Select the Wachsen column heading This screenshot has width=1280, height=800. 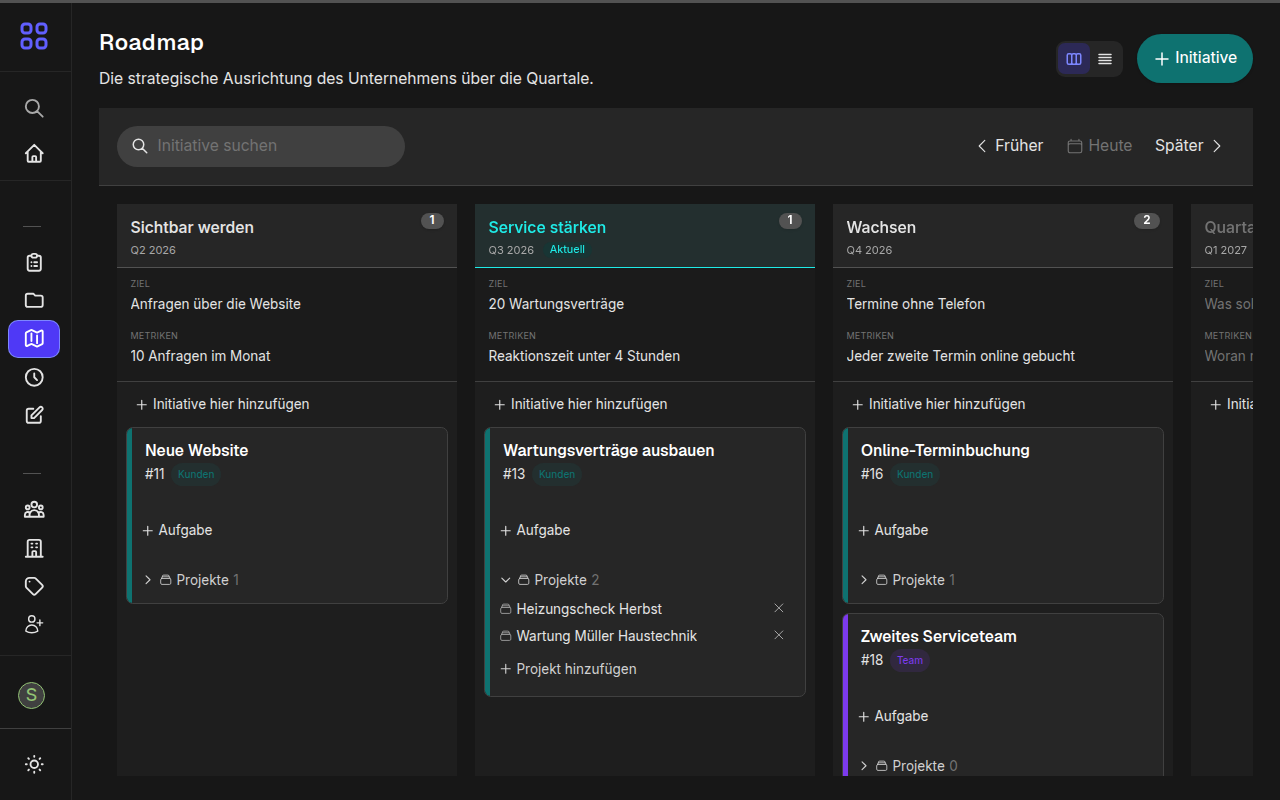(881, 227)
